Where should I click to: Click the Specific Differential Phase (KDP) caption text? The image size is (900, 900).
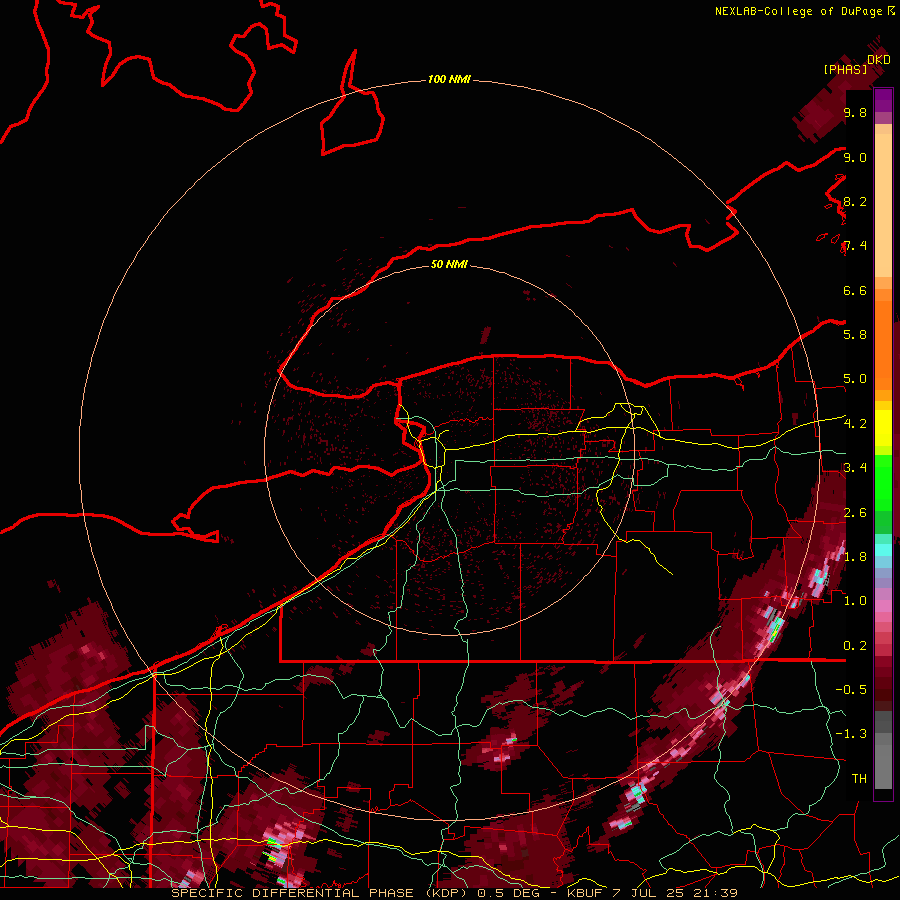coord(319,893)
